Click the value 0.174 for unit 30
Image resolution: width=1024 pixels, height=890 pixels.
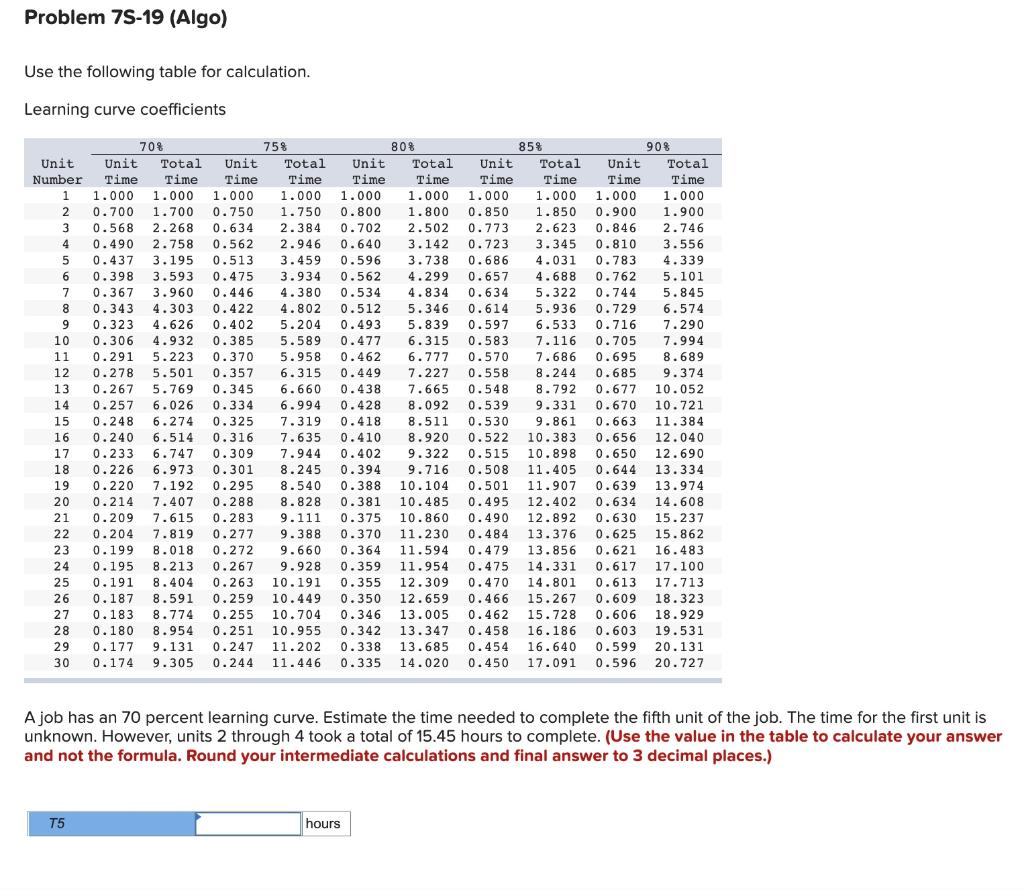111,661
